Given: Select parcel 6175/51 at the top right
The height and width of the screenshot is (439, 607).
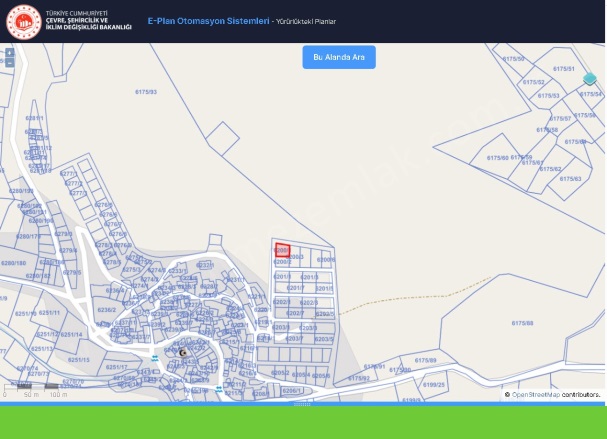Looking at the screenshot, I should pyautogui.click(x=563, y=69).
